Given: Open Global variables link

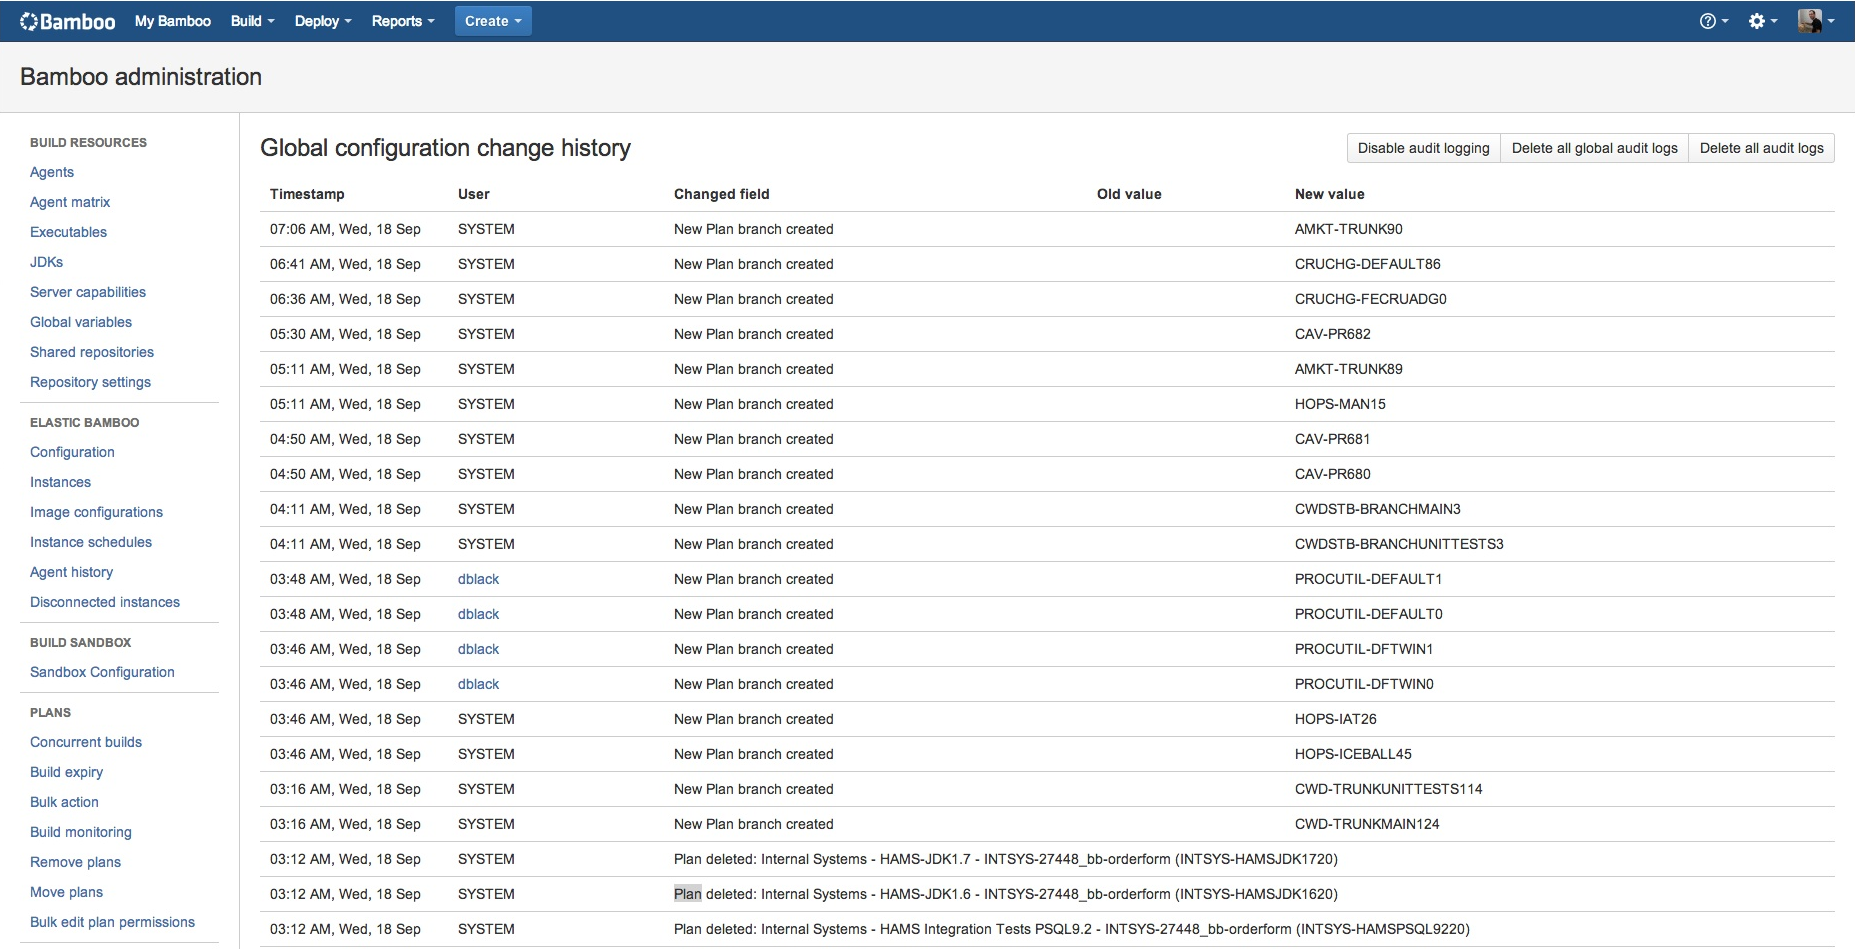Looking at the screenshot, I should (81, 322).
